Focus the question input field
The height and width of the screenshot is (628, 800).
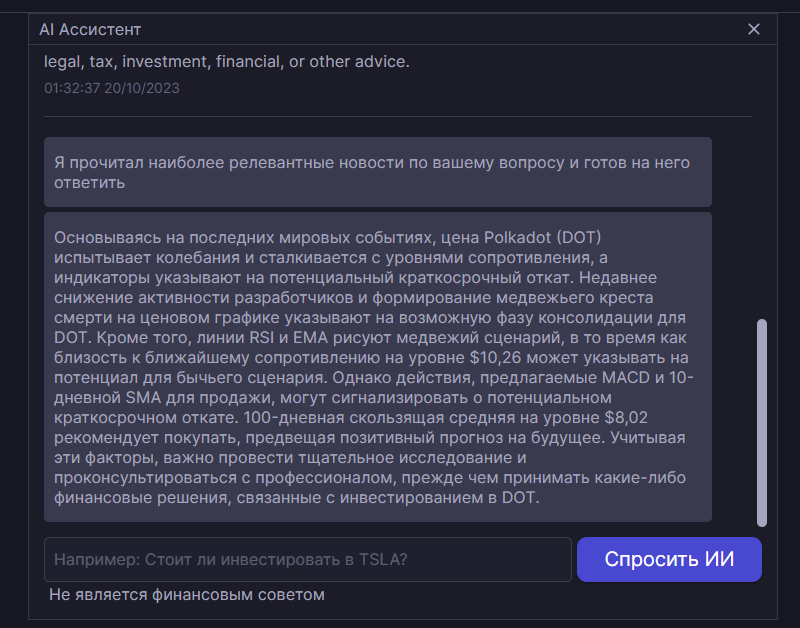[308, 559]
